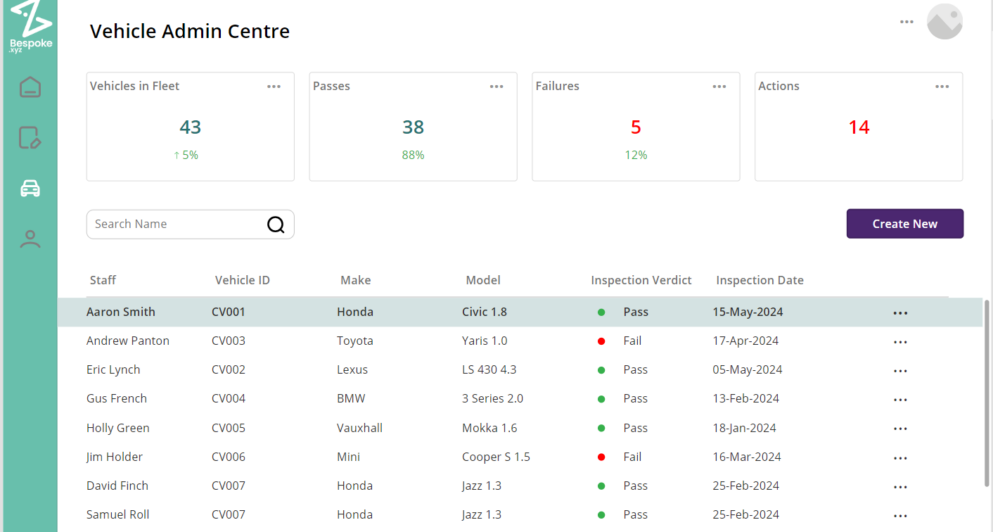Viewport: 993px width, 532px height.
Task: Click the BMW make cell
Action: [x=351, y=398]
